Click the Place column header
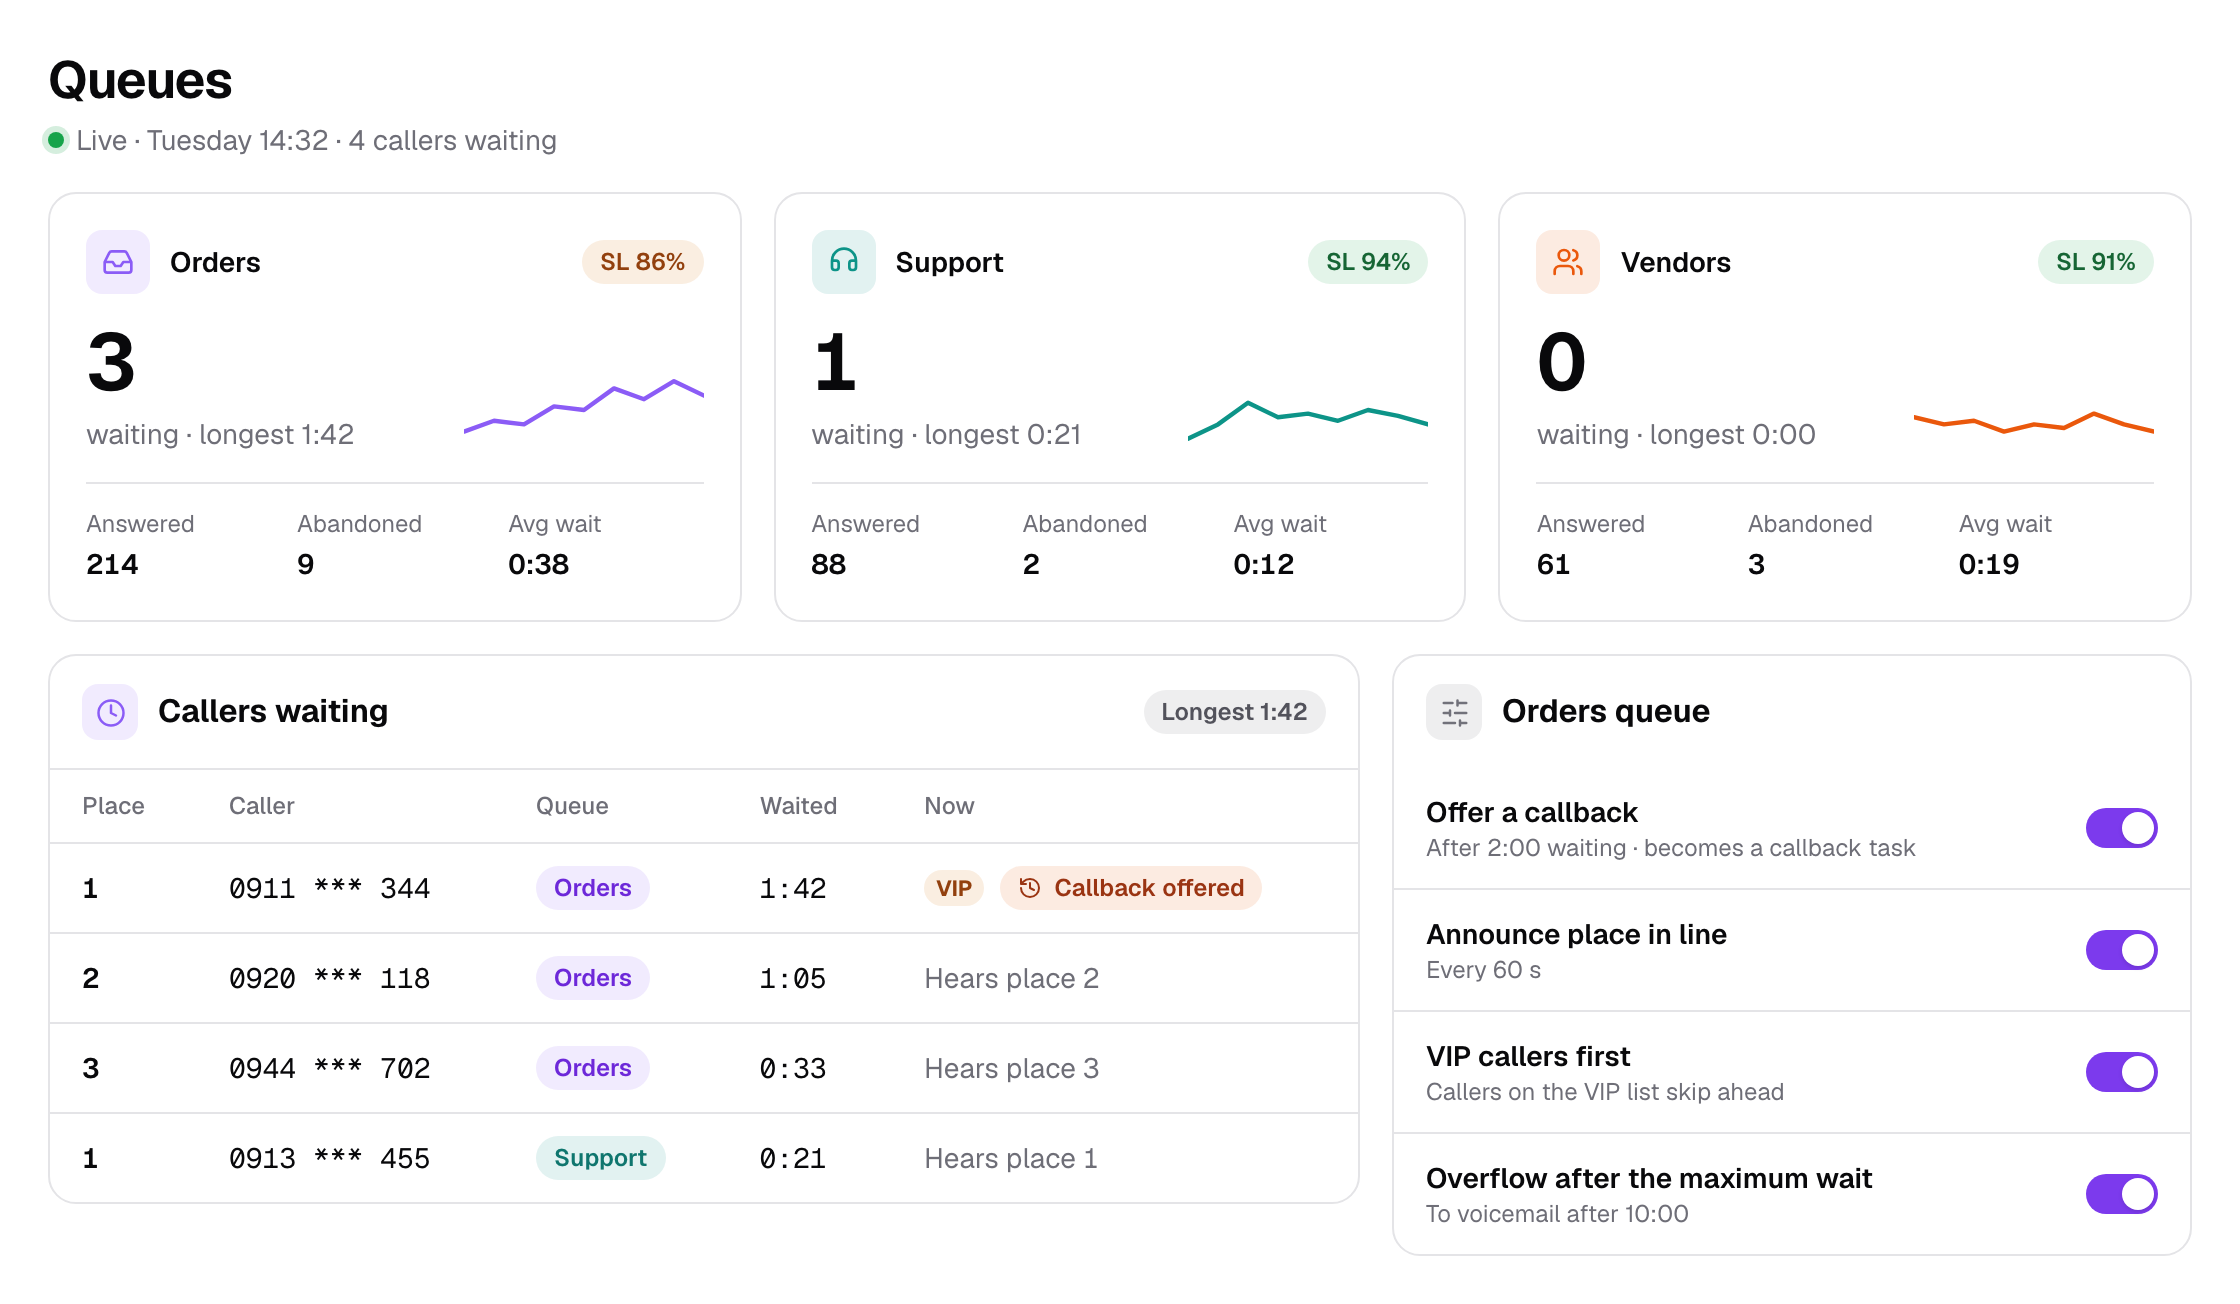Viewport: 2240px width, 1304px height. point(113,806)
